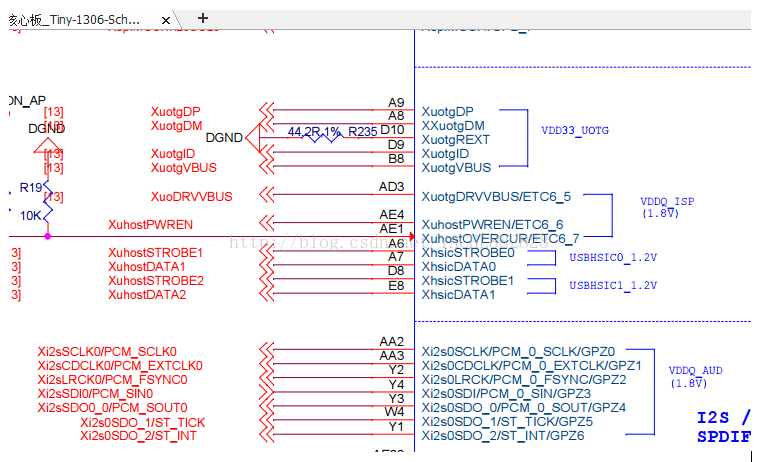Click pin number AE4

392,215
